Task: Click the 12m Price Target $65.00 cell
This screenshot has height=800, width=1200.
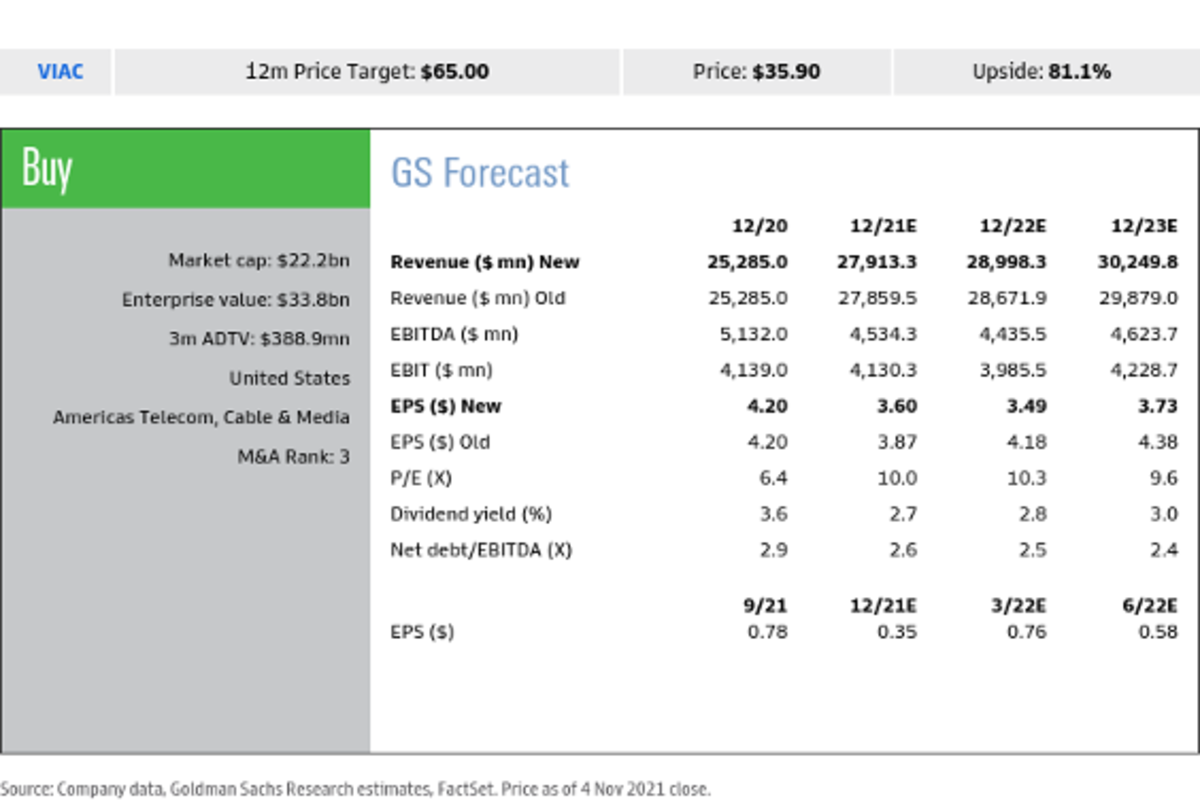Action: pos(367,72)
